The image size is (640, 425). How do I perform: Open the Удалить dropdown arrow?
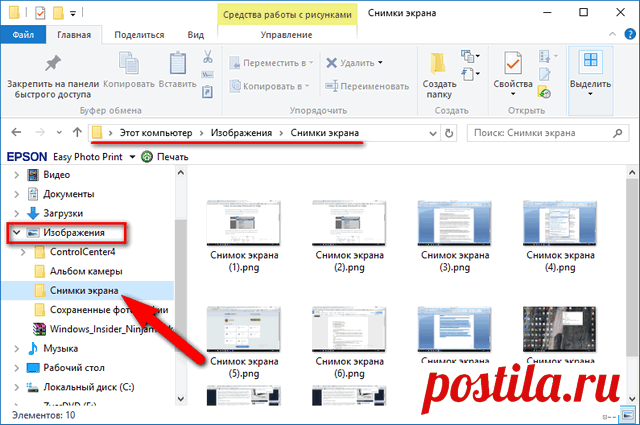click(x=380, y=63)
